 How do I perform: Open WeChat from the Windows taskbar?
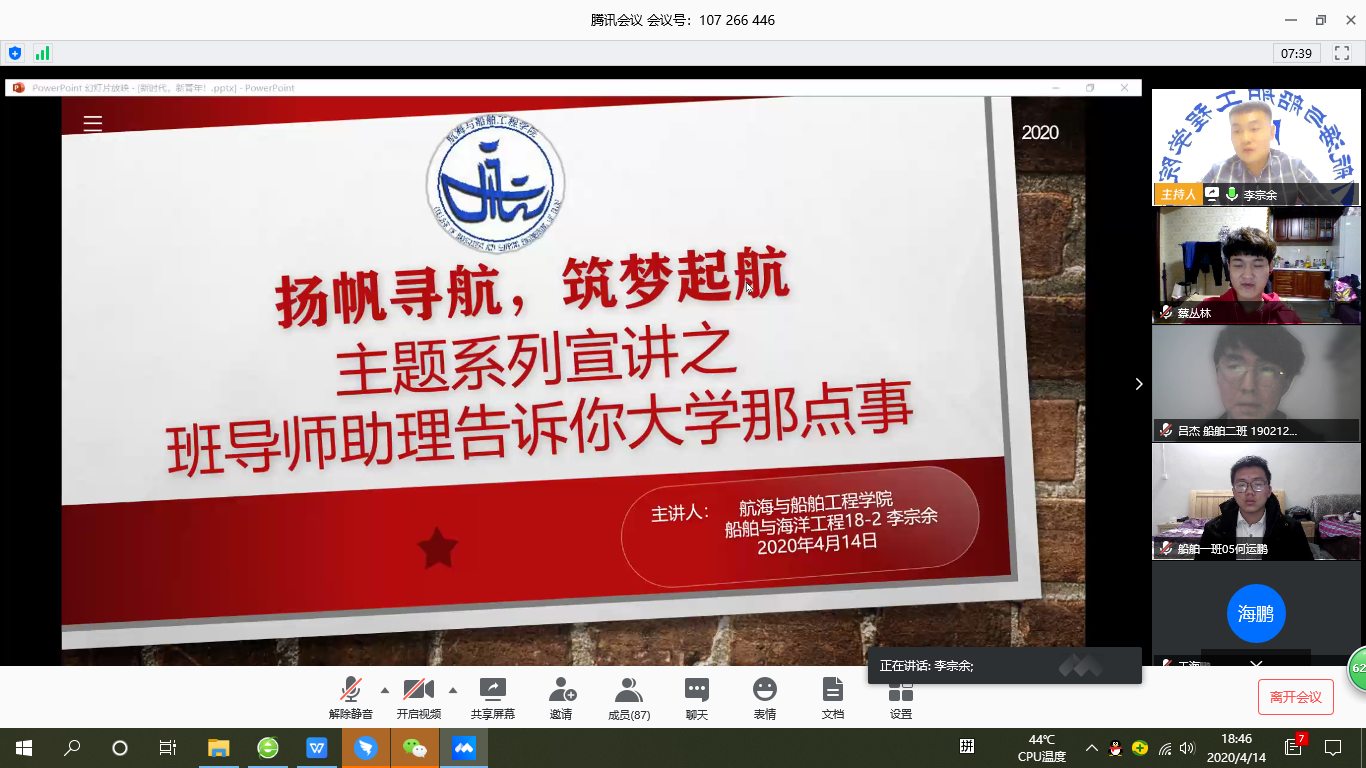tap(414, 747)
